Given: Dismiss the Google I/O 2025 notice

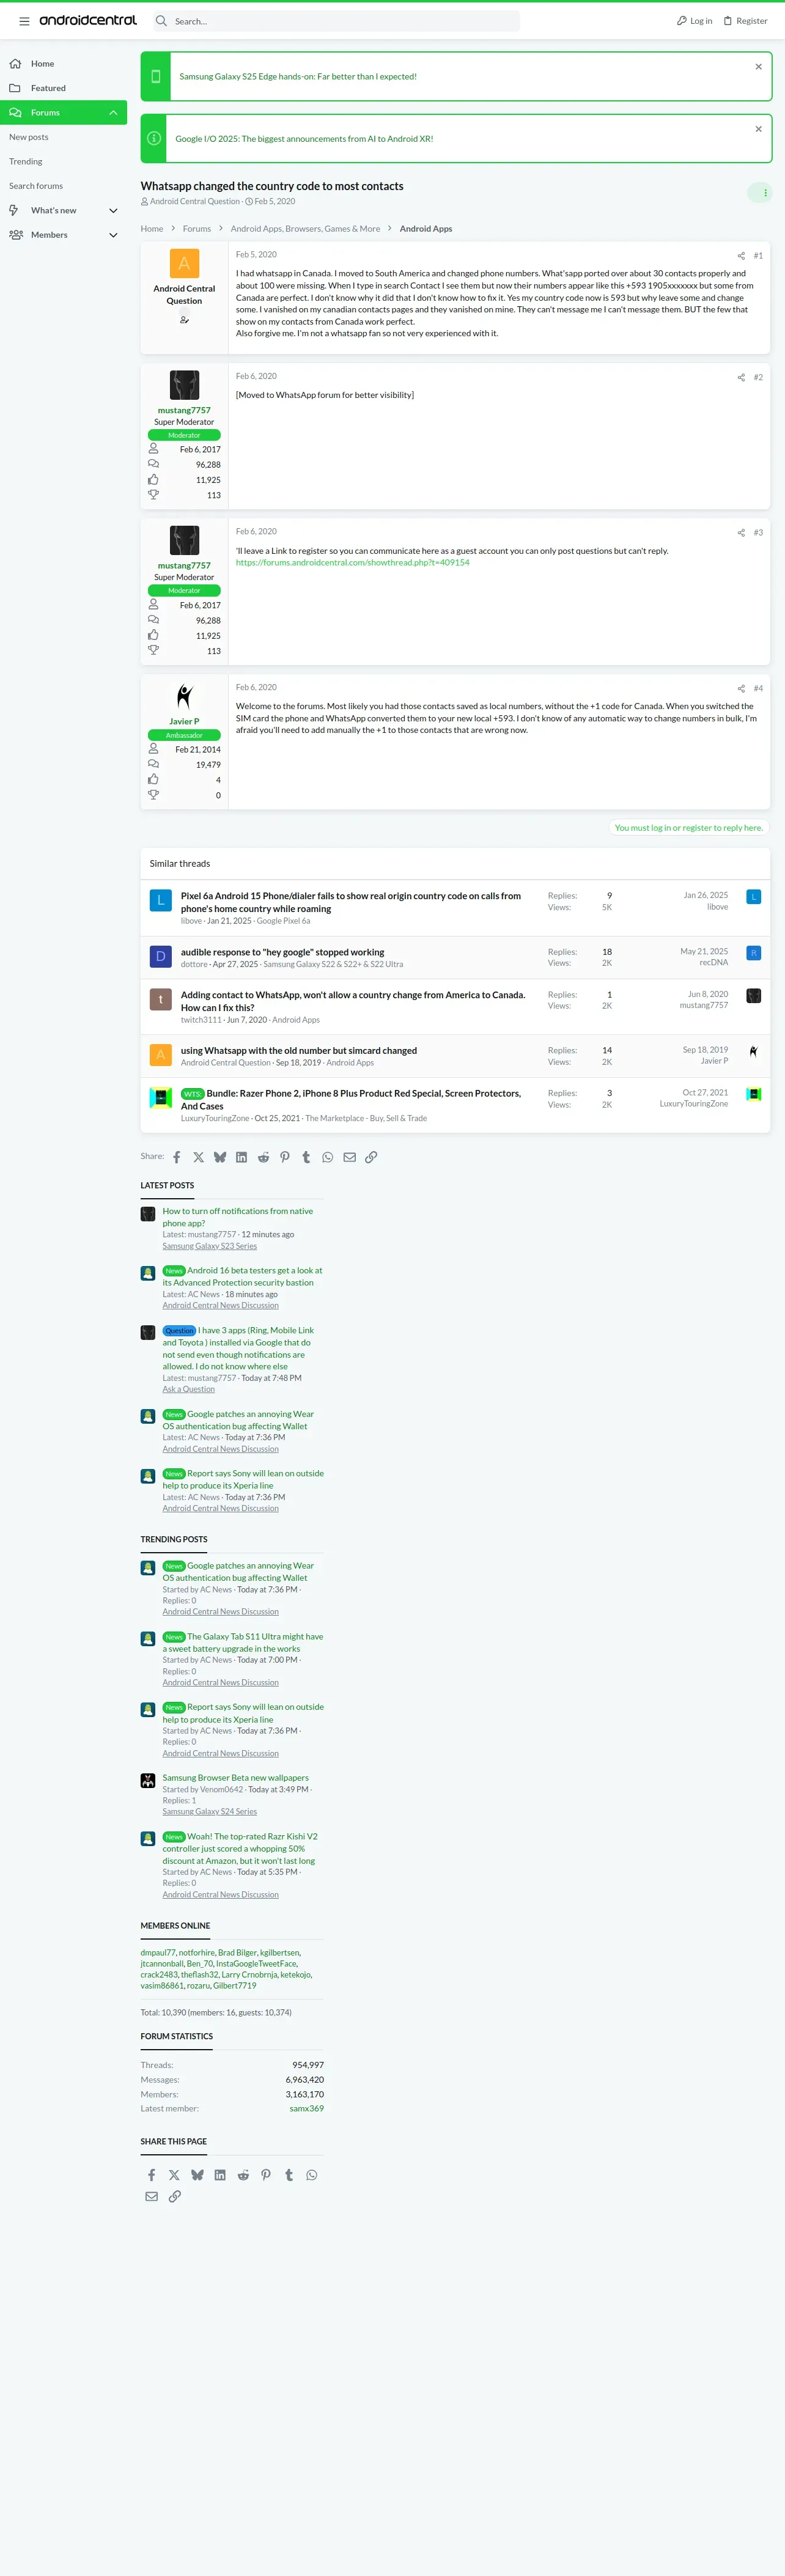Looking at the screenshot, I should pyautogui.click(x=758, y=129).
